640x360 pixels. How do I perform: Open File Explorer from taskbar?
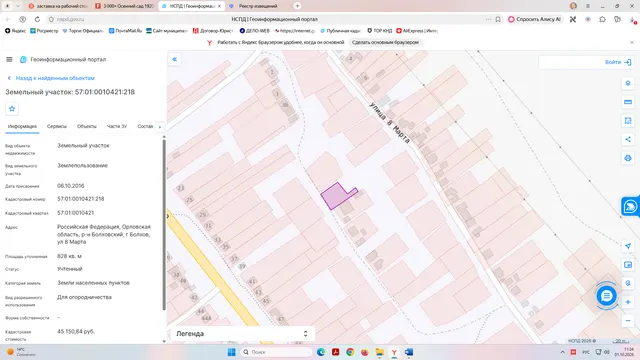click(380, 352)
